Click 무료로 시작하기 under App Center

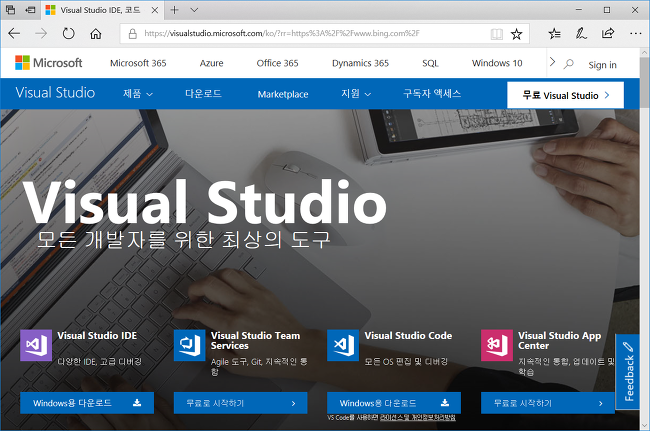(x=548, y=403)
